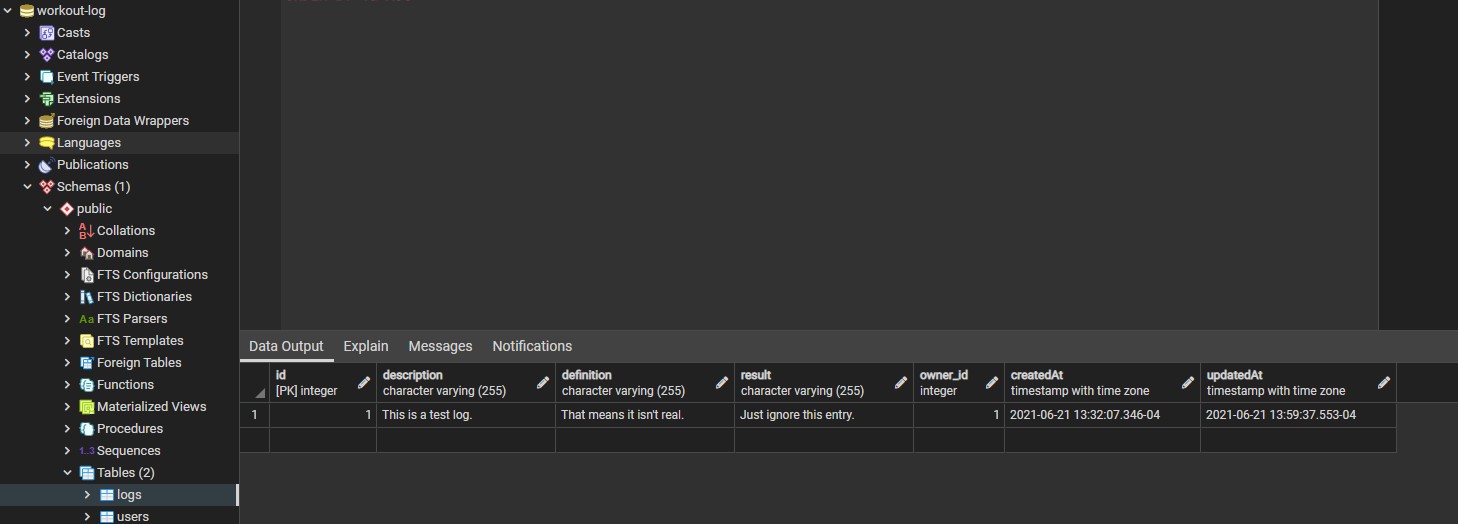Click the select-all corner of results grid
This screenshot has width=1458, height=524.
click(x=255, y=383)
